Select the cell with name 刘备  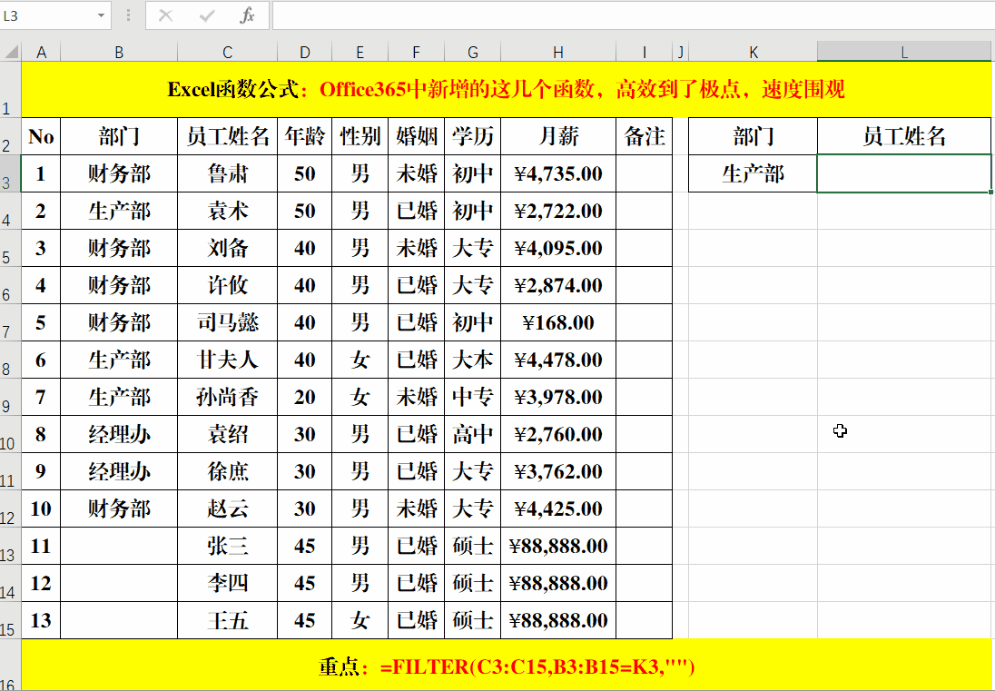(x=227, y=248)
